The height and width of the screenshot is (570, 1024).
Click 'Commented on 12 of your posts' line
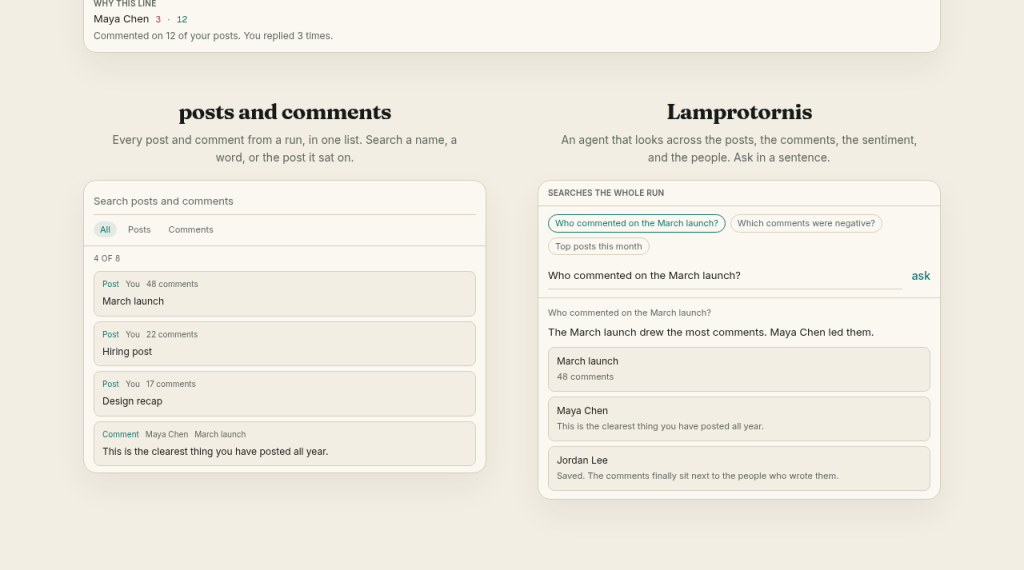[x=213, y=36]
